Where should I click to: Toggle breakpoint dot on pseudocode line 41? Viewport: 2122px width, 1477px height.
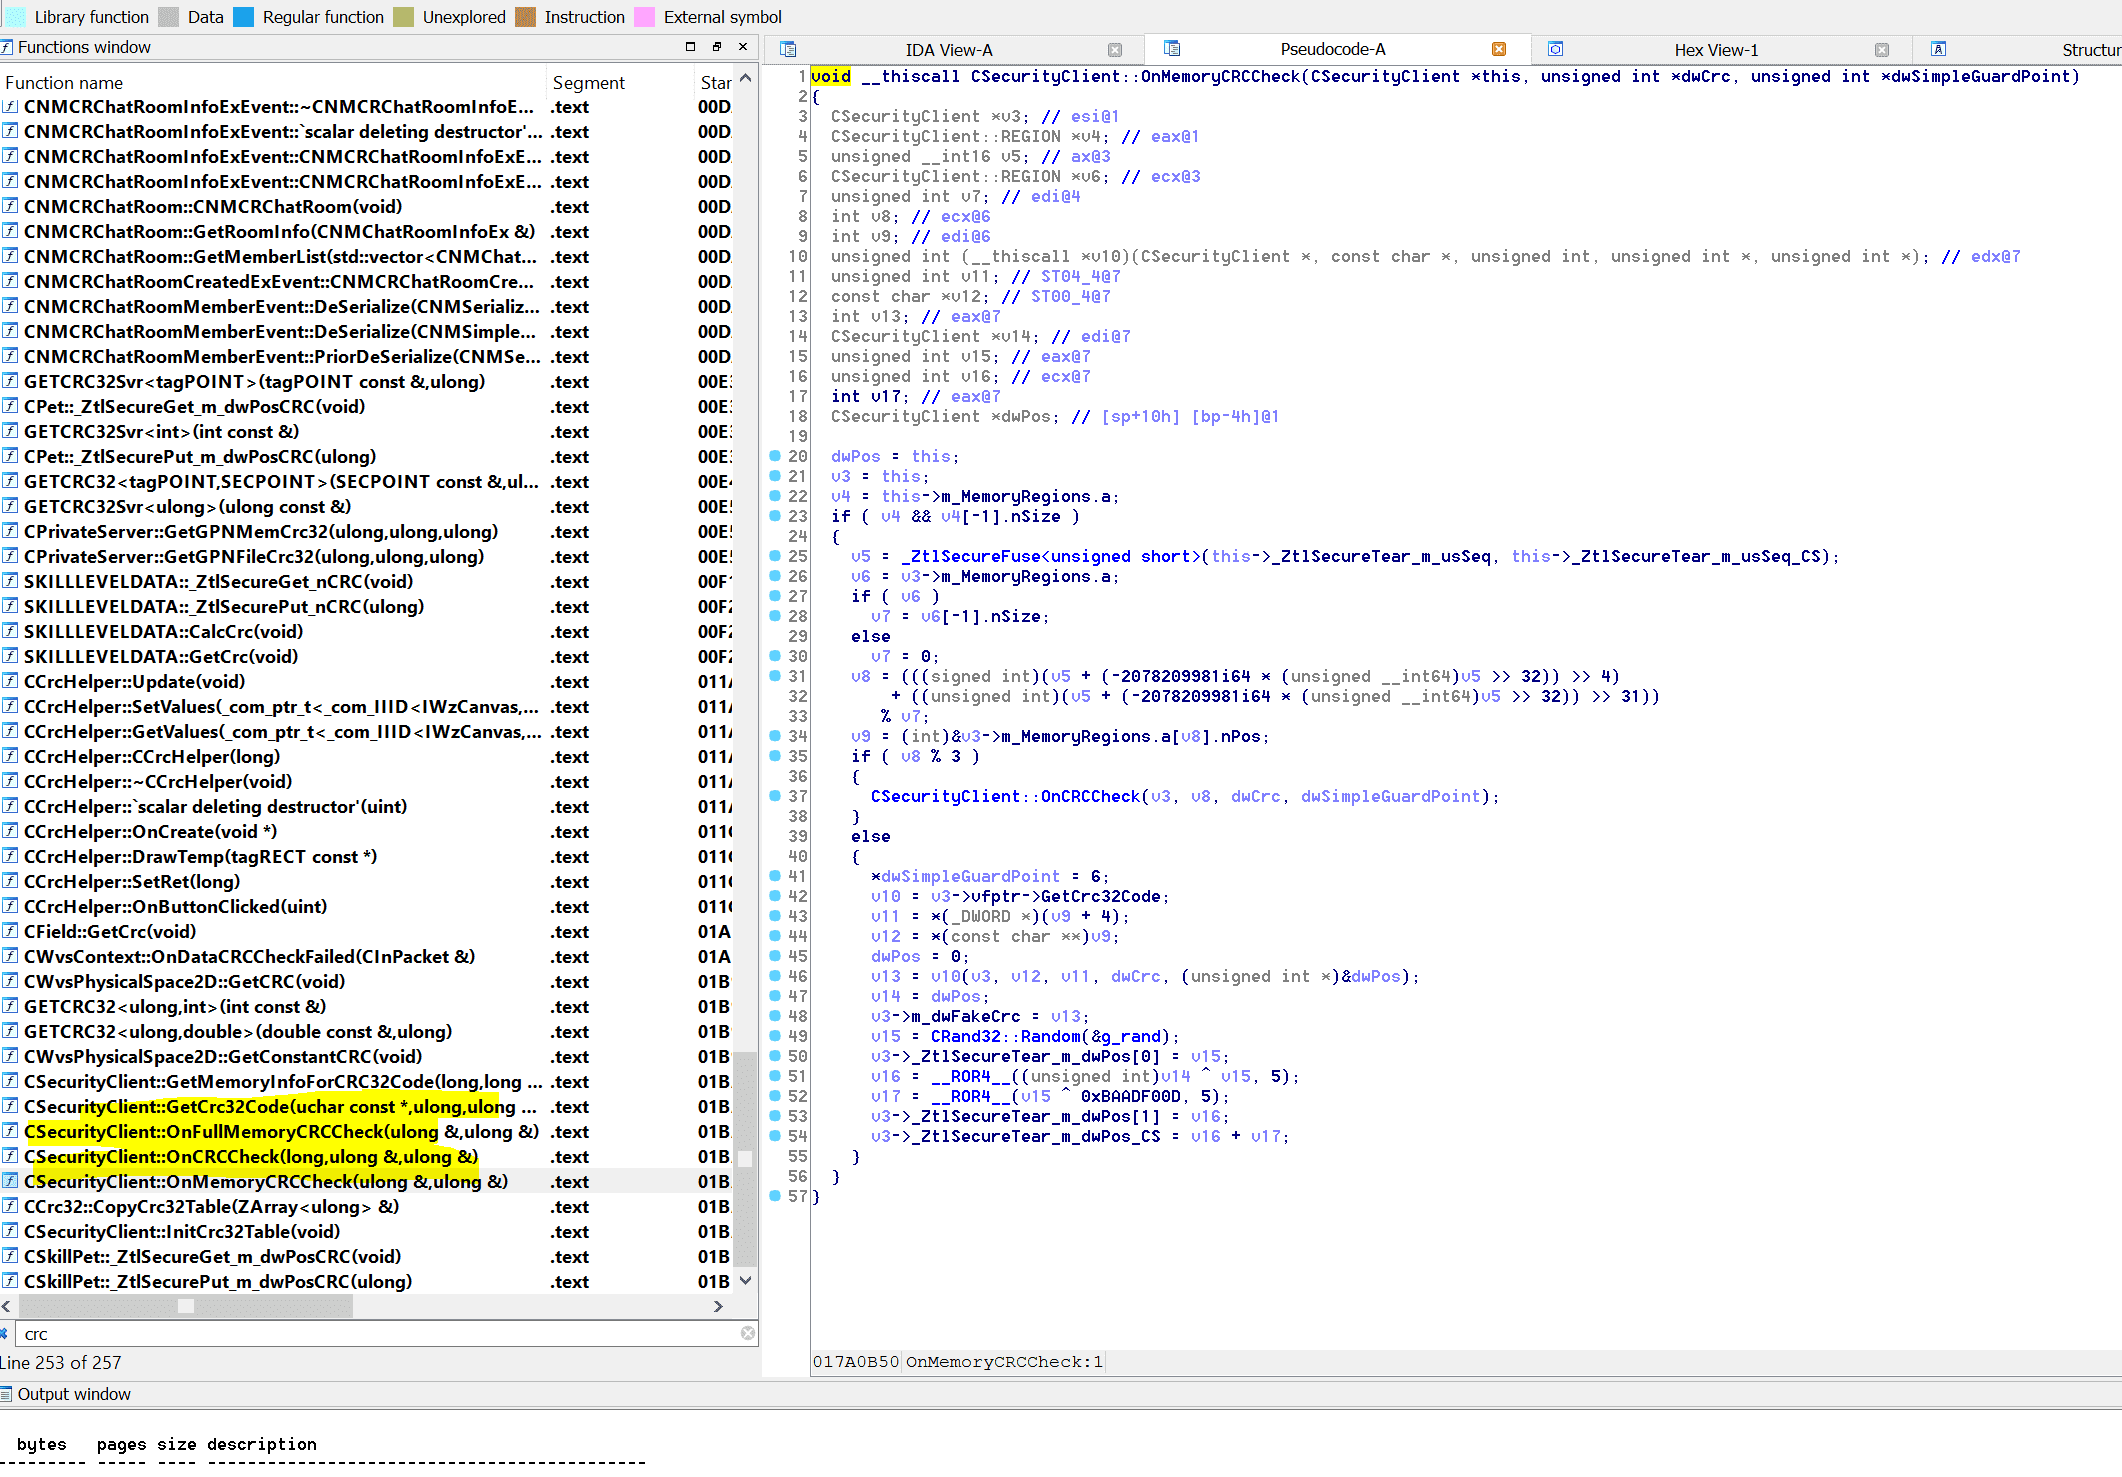pyautogui.click(x=775, y=876)
